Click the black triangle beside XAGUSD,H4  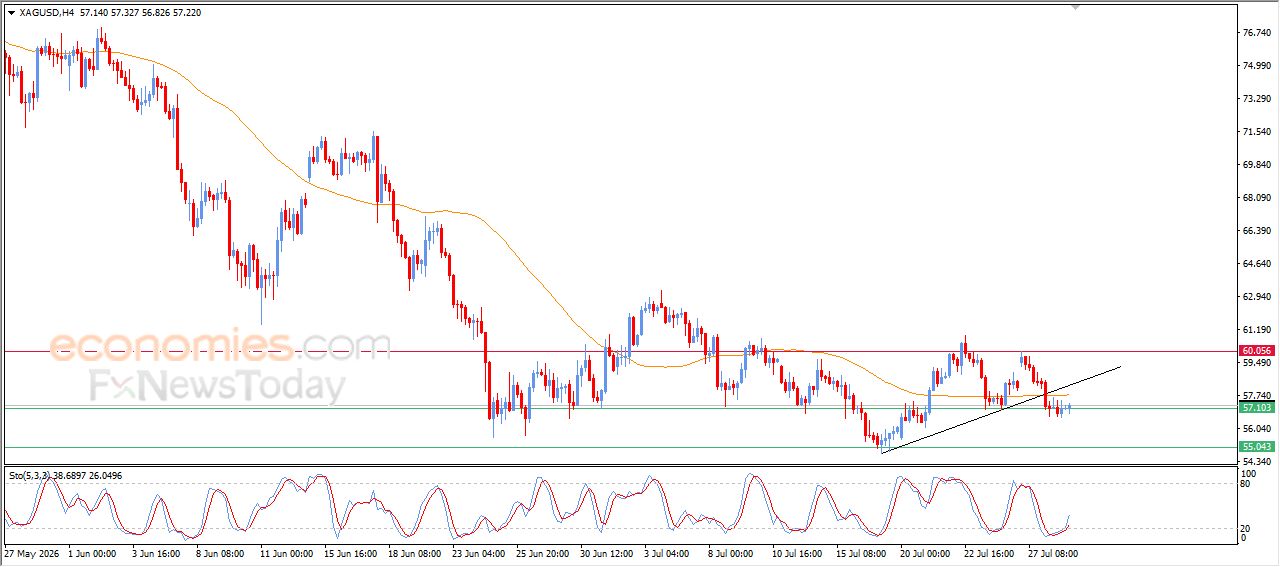pyautogui.click(x=11, y=13)
